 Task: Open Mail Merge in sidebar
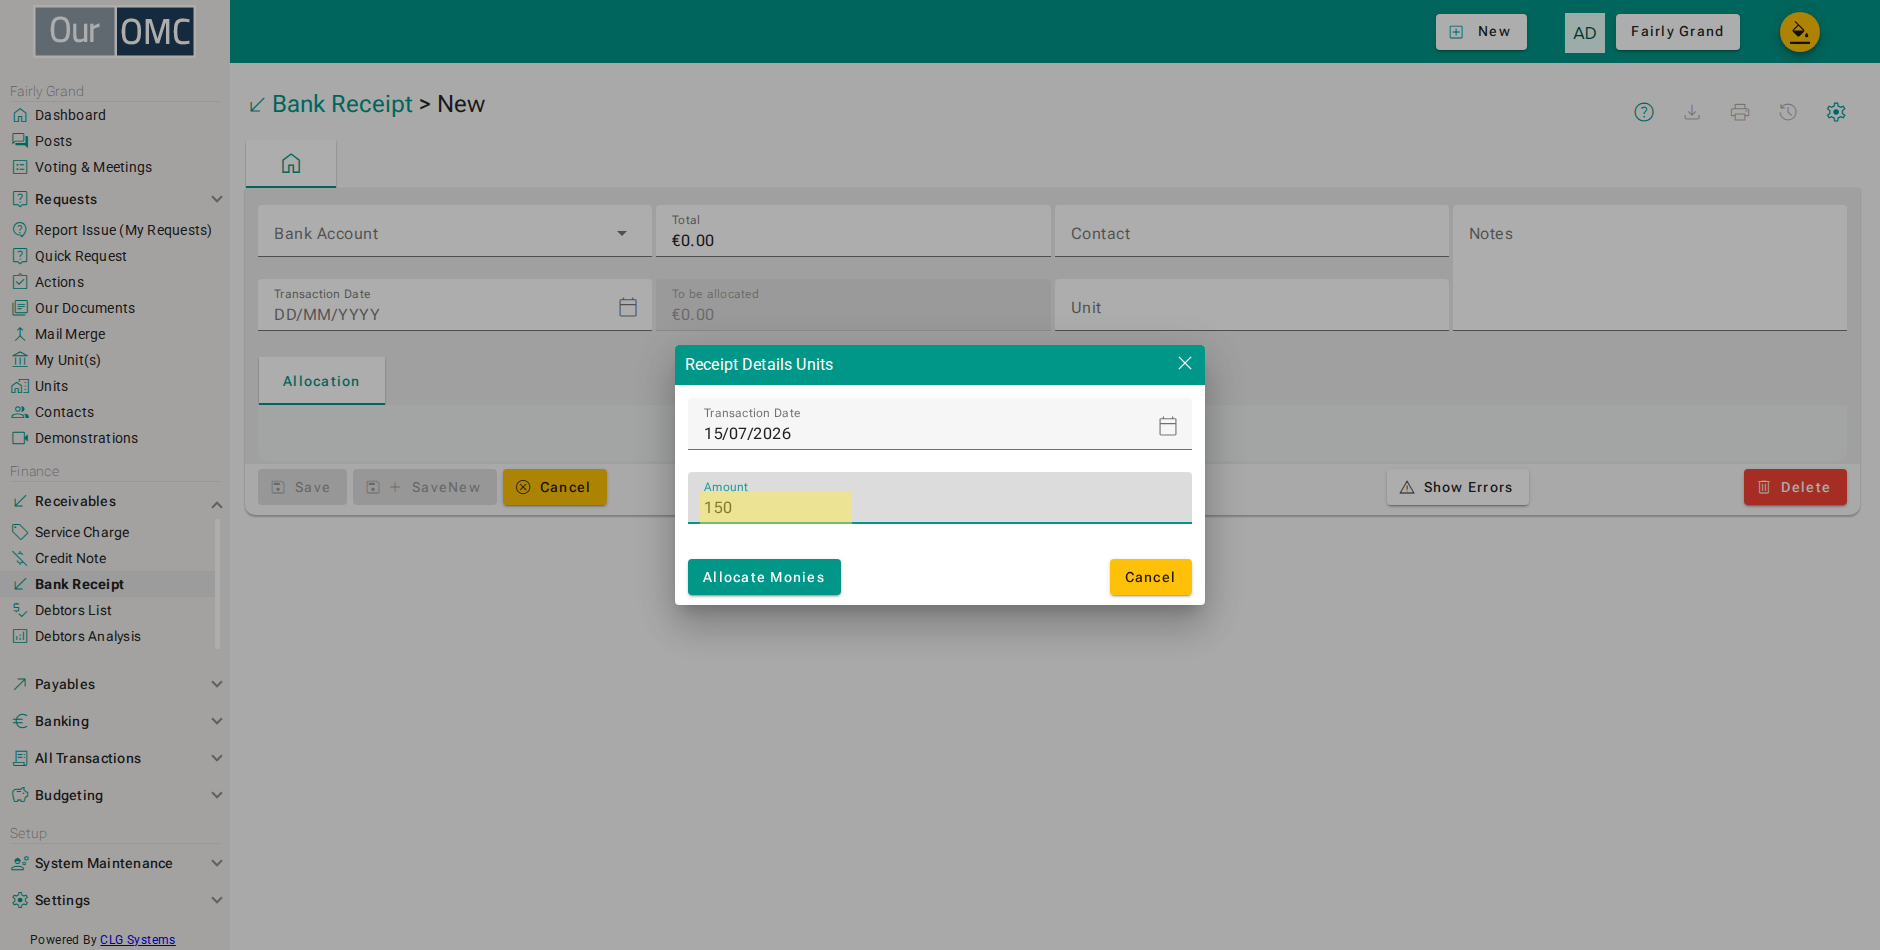pos(70,334)
